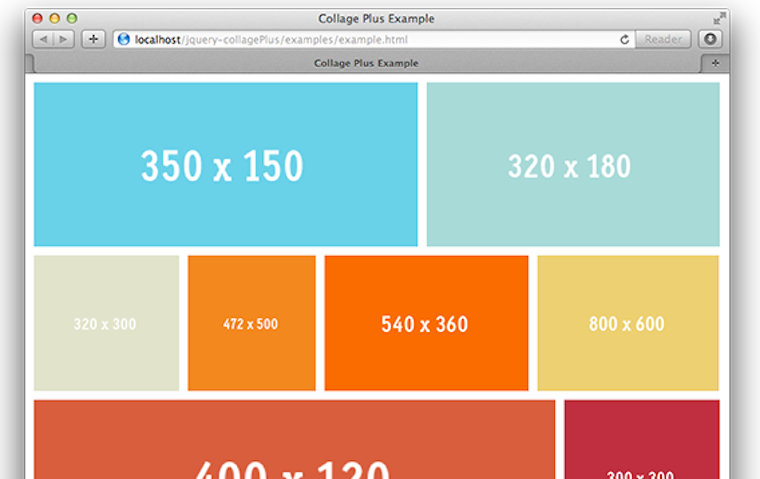Image resolution: width=760 pixels, height=479 pixels.
Task: Click the localhost address bar field
Action: click(x=373, y=39)
